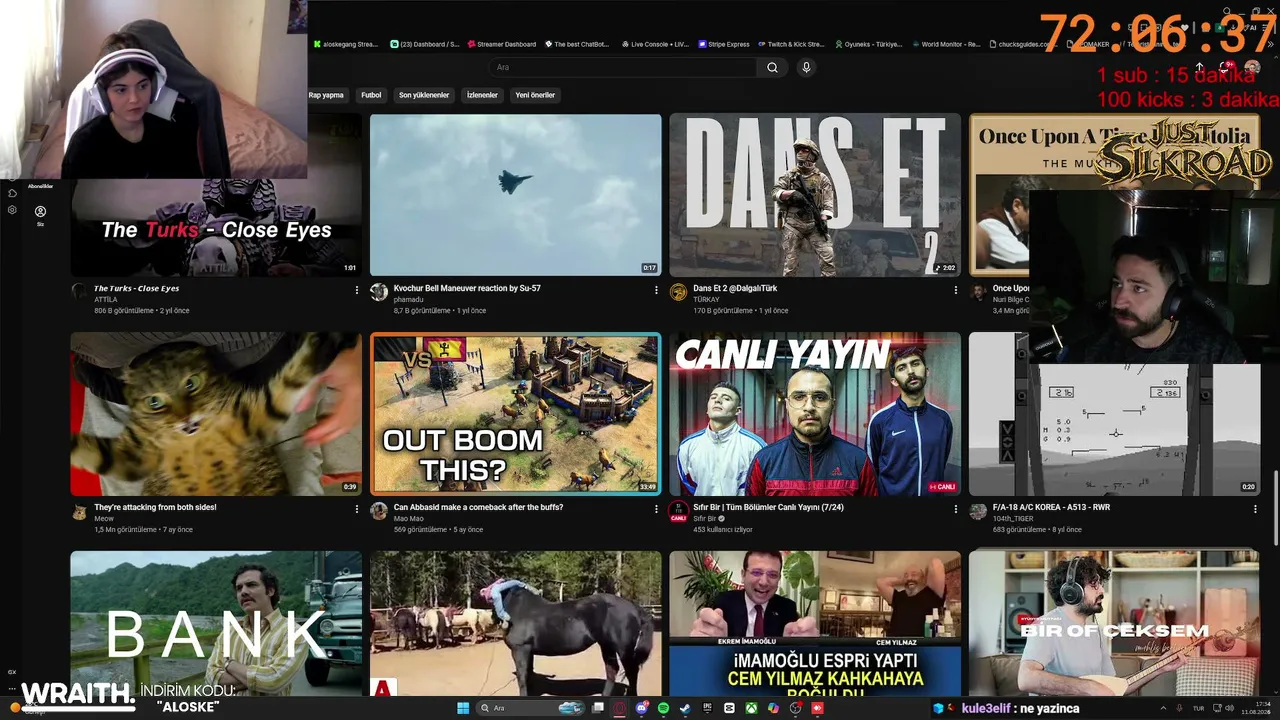Open the 'Abonelikler' sidebar item
The width and height of the screenshot is (1280, 720).
point(40,186)
